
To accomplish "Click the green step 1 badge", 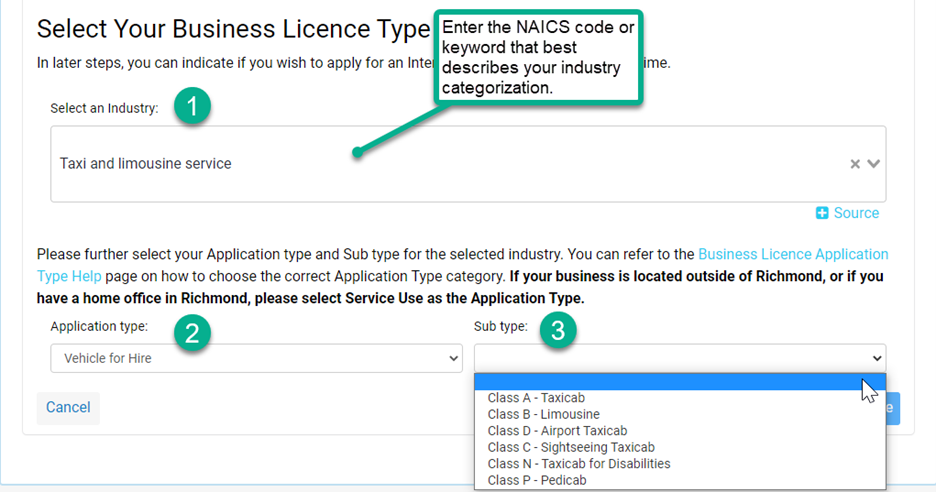I will [192, 108].
